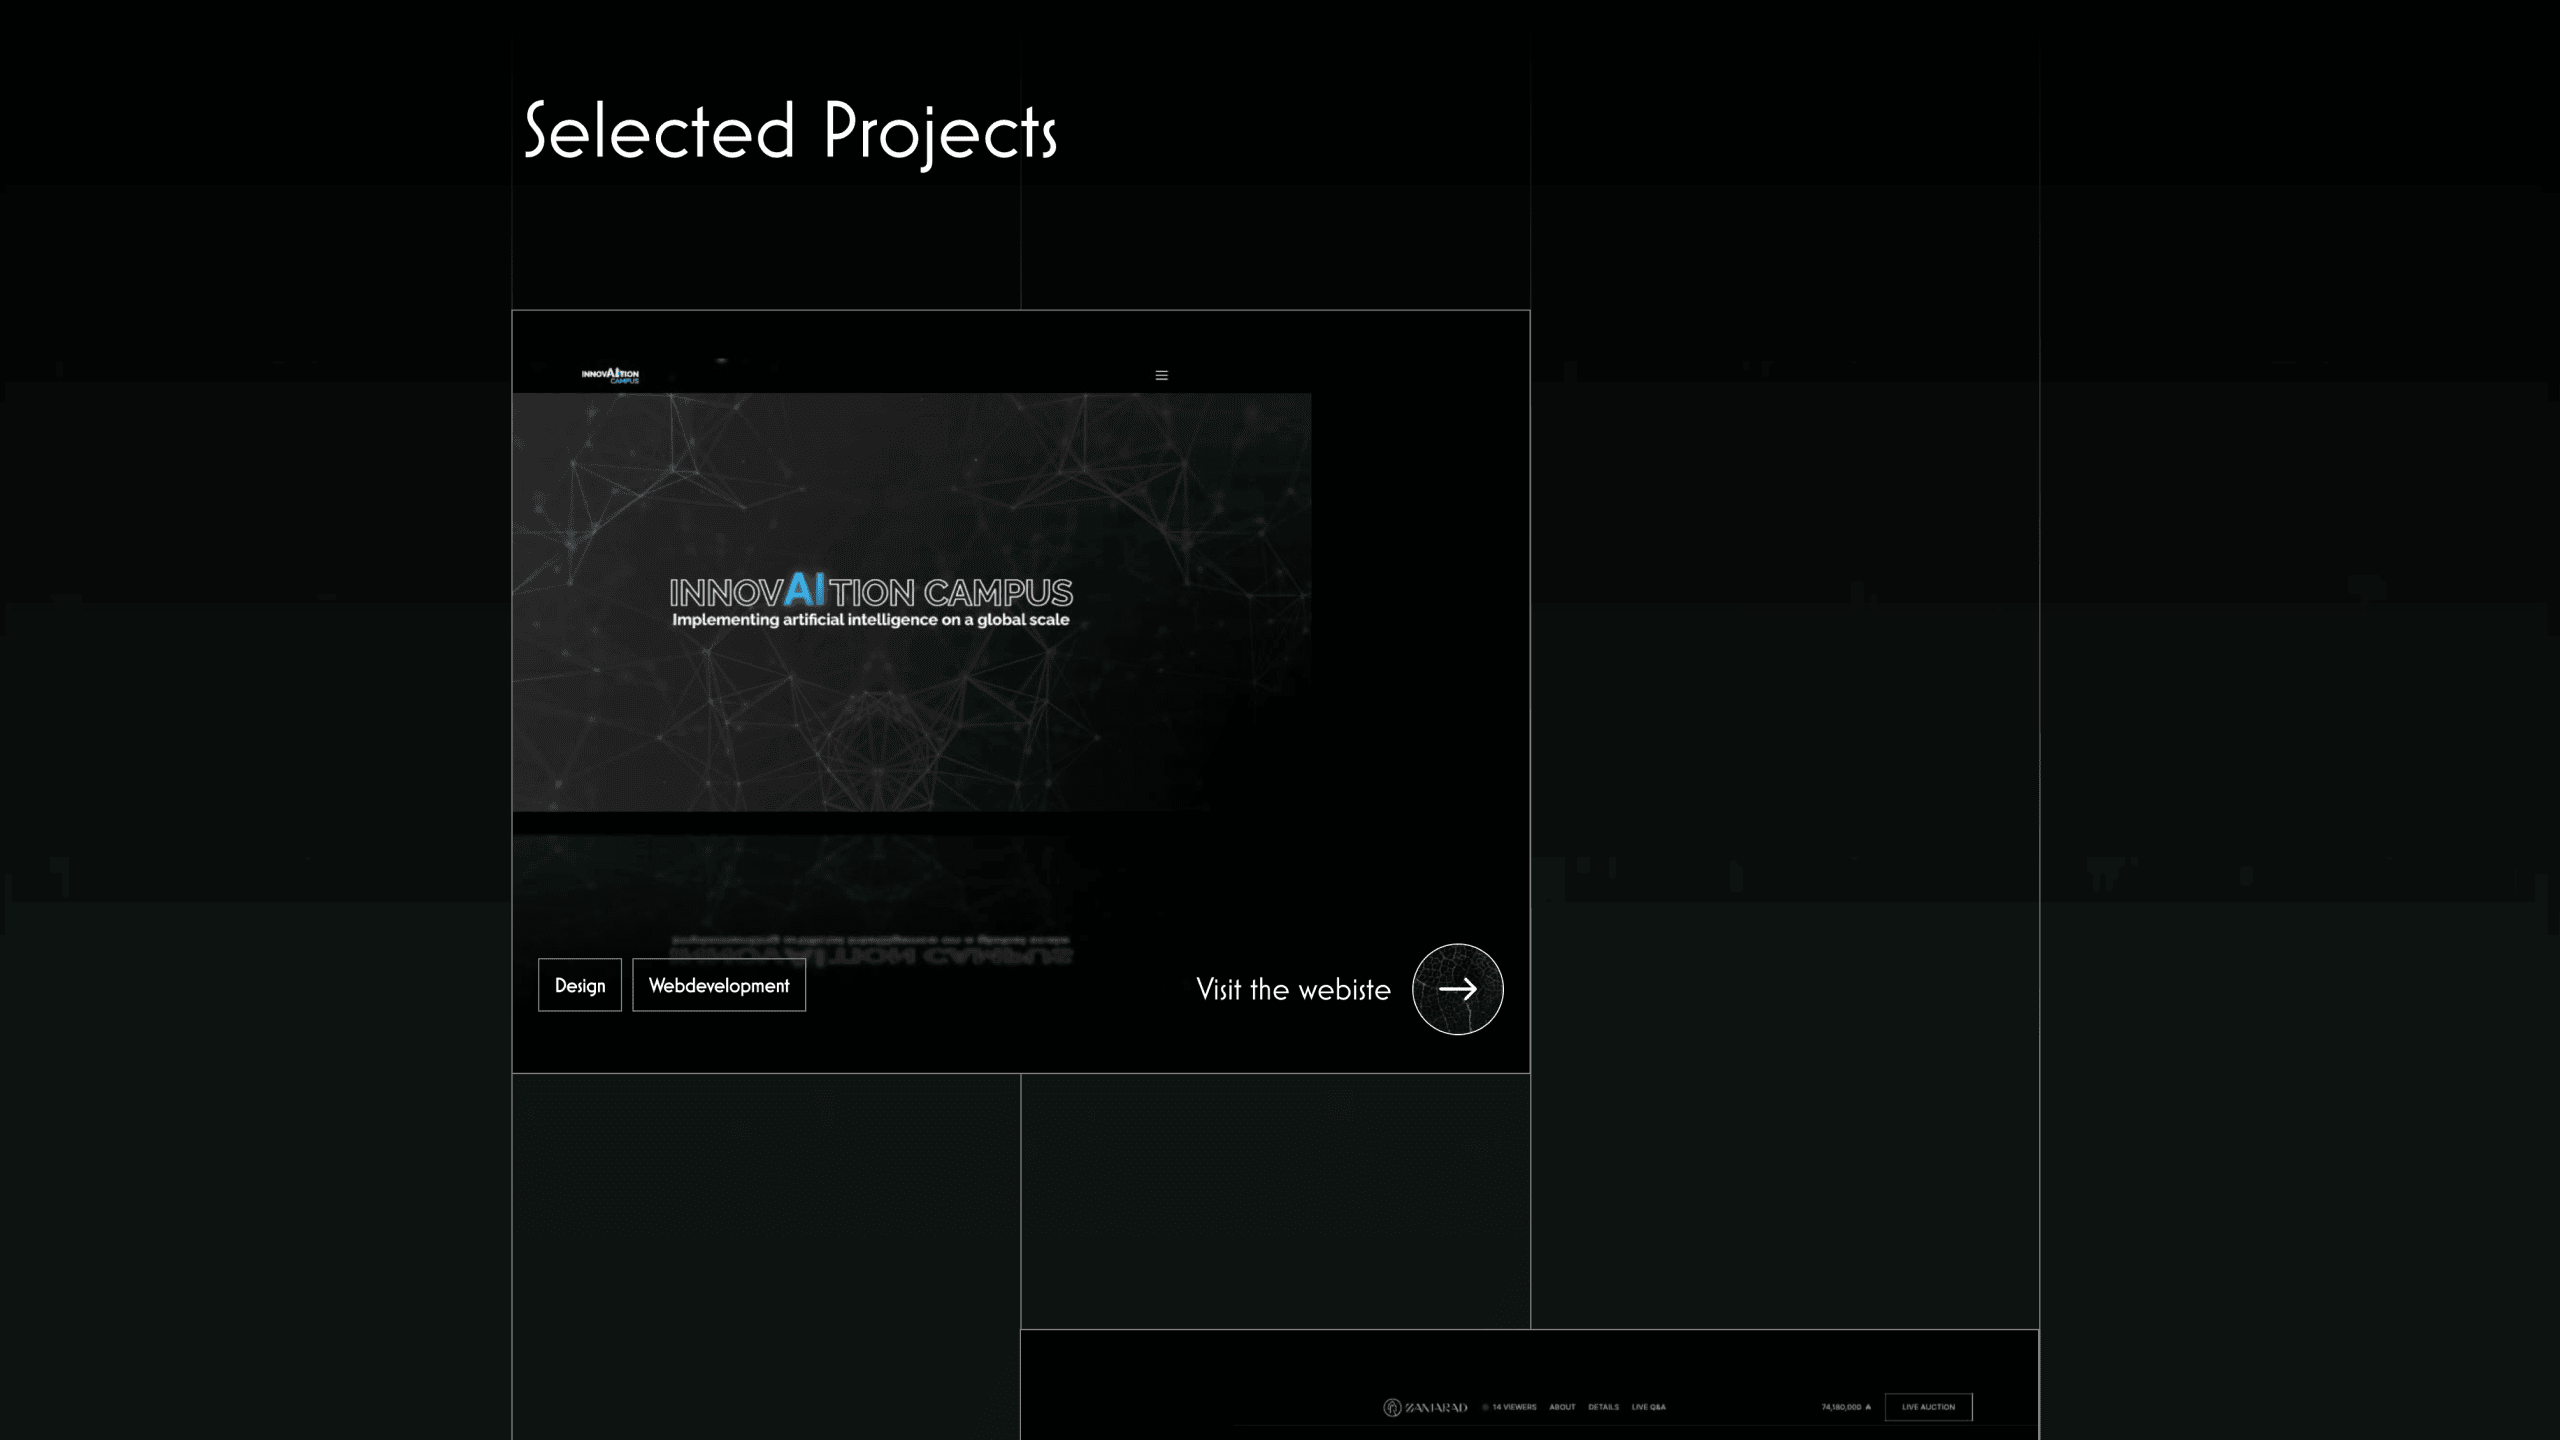This screenshot has width=2560, height=1440.
Task: Select the Webdevelopment tag
Action: point(718,985)
